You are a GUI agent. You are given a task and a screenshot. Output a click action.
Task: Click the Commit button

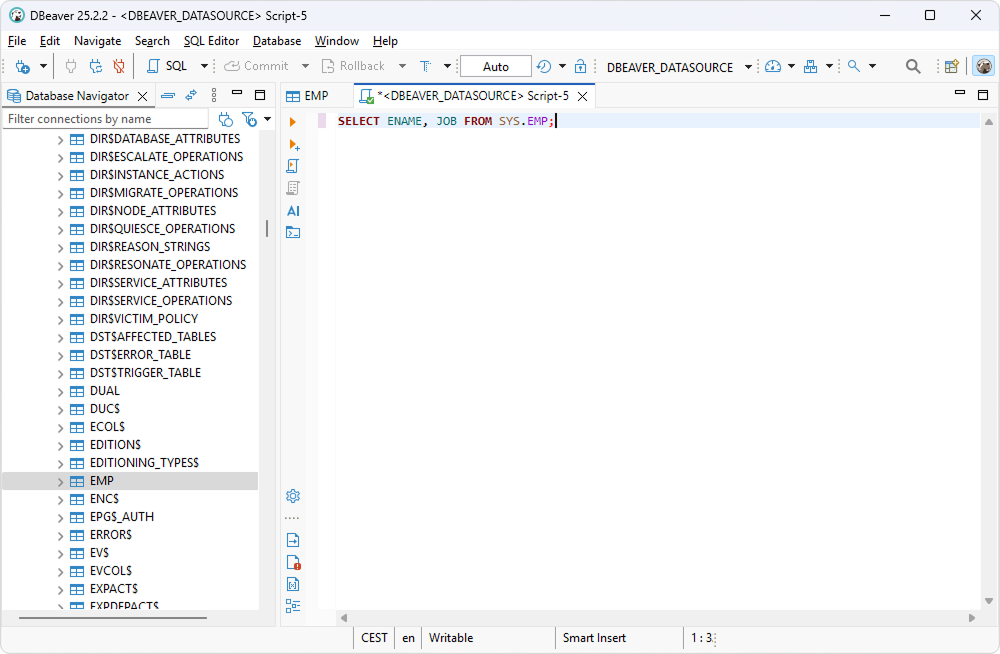coord(264,66)
